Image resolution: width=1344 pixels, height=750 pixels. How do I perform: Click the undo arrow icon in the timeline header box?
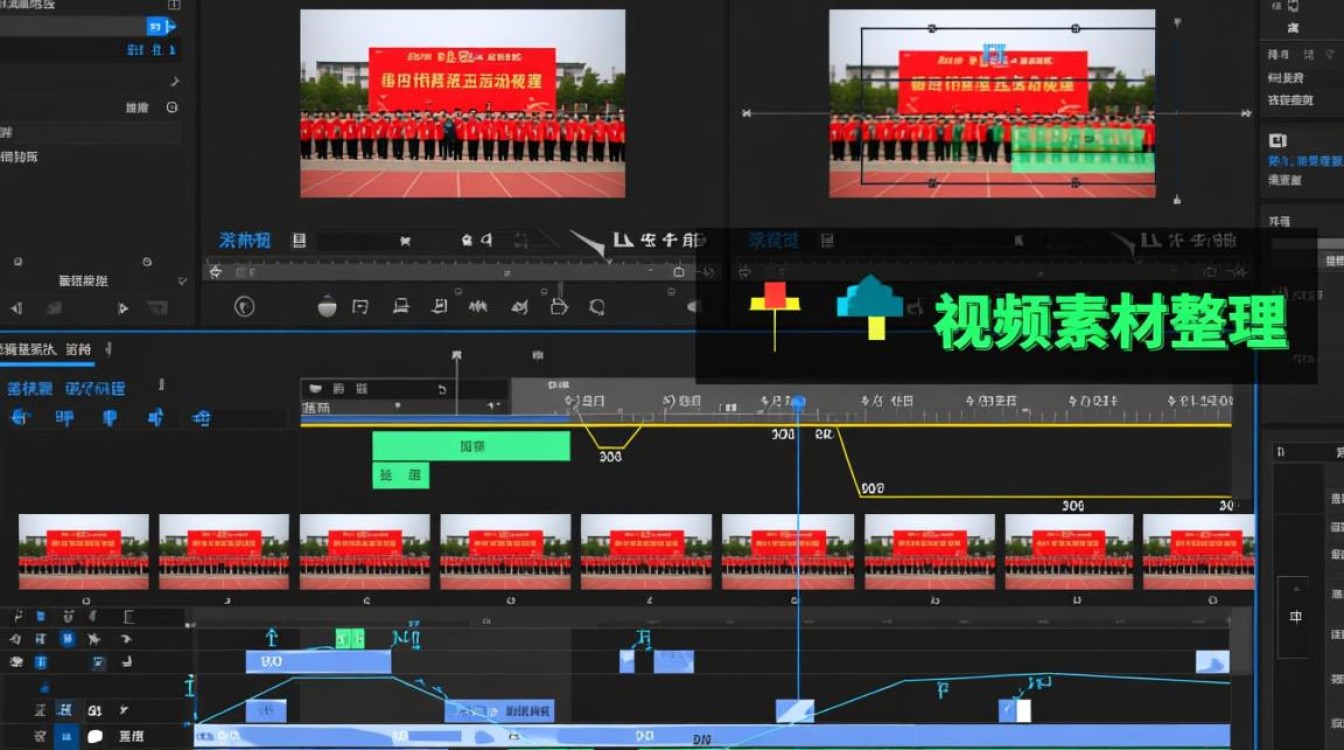point(442,389)
